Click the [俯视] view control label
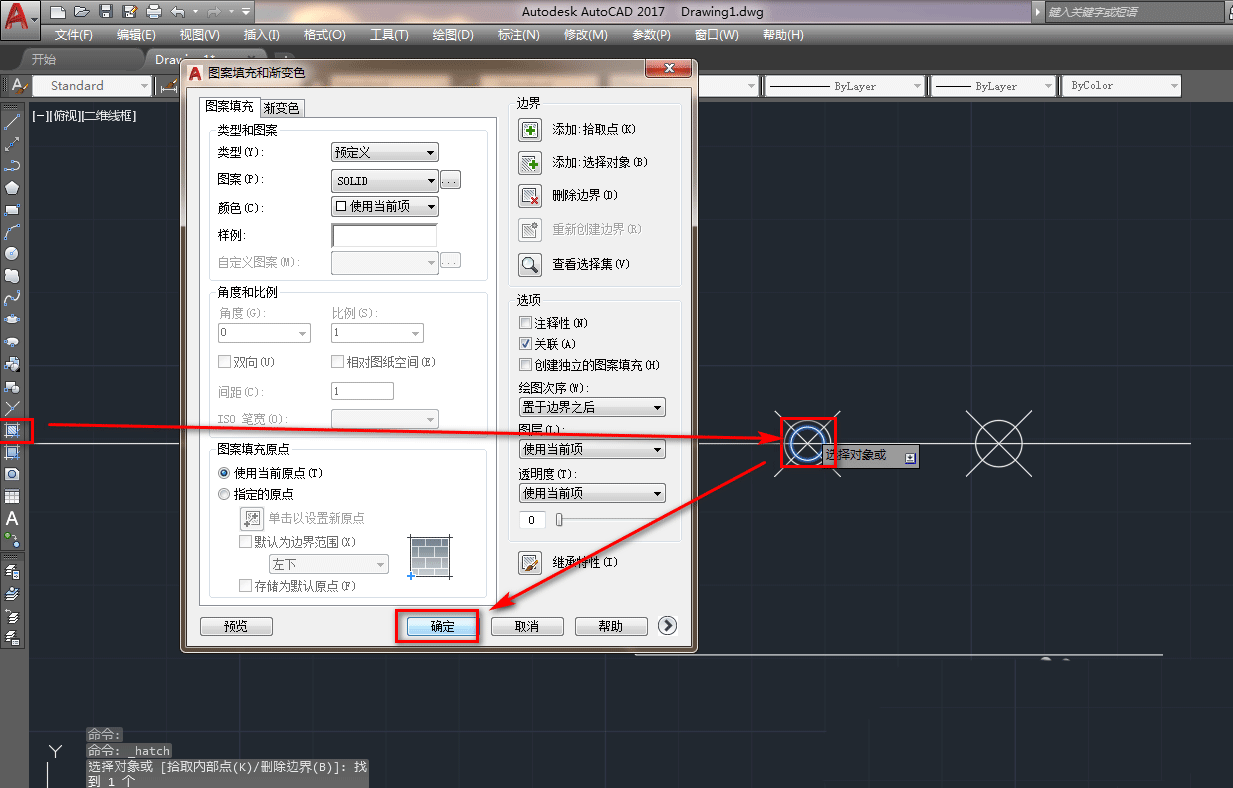Screen dimensions: 1233x788 [x=65, y=116]
